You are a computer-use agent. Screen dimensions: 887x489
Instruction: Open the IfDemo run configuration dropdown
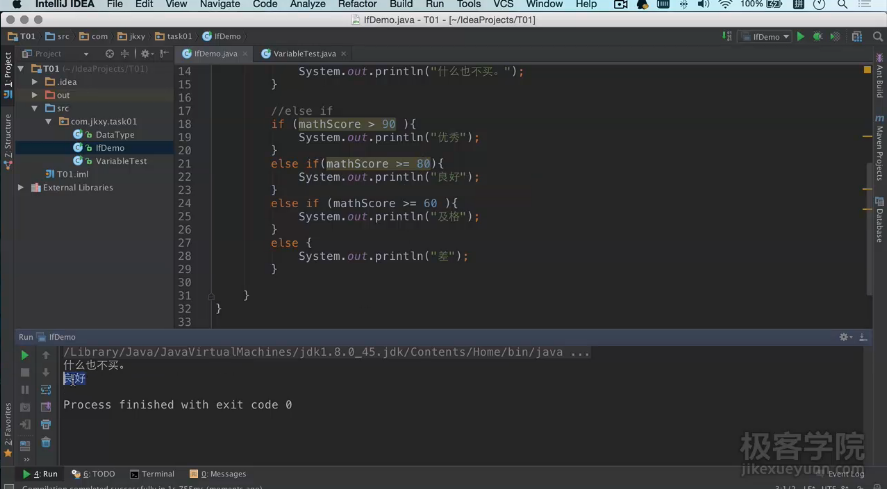(x=765, y=37)
